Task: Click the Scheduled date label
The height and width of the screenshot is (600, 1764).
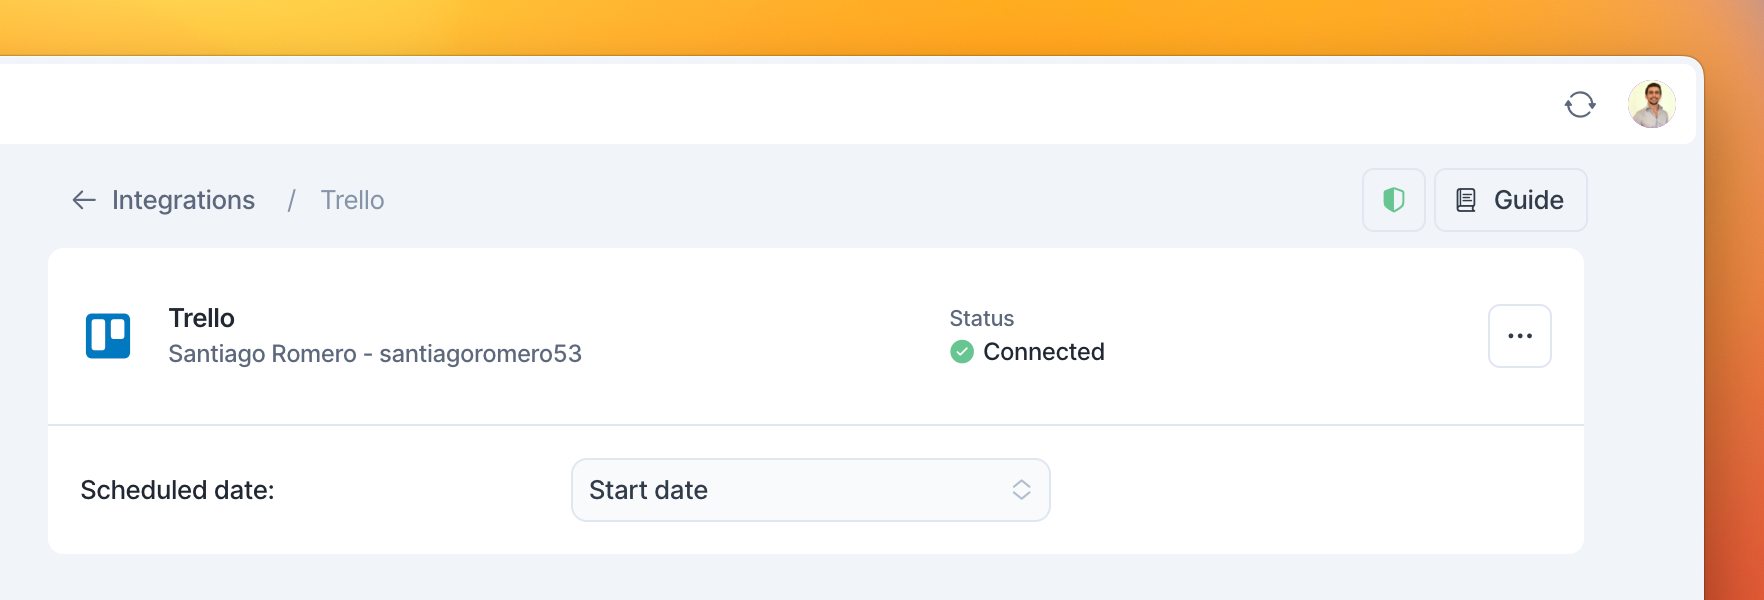Action: tap(177, 490)
